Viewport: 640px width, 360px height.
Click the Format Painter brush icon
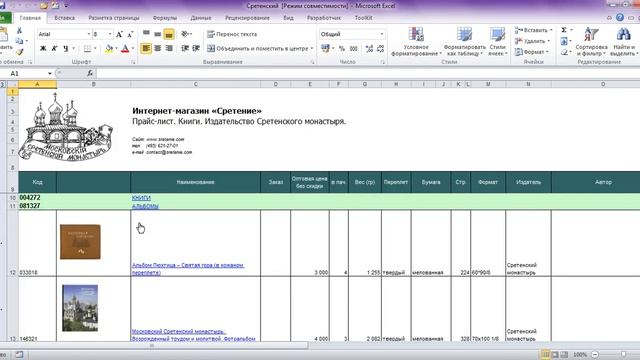click(x=19, y=52)
